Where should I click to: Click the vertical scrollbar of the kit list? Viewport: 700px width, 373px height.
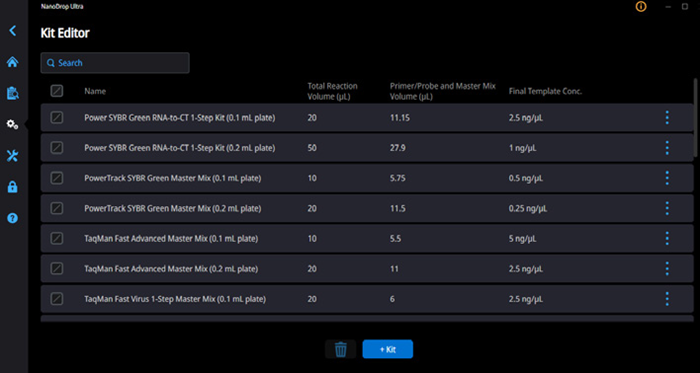(696, 117)
